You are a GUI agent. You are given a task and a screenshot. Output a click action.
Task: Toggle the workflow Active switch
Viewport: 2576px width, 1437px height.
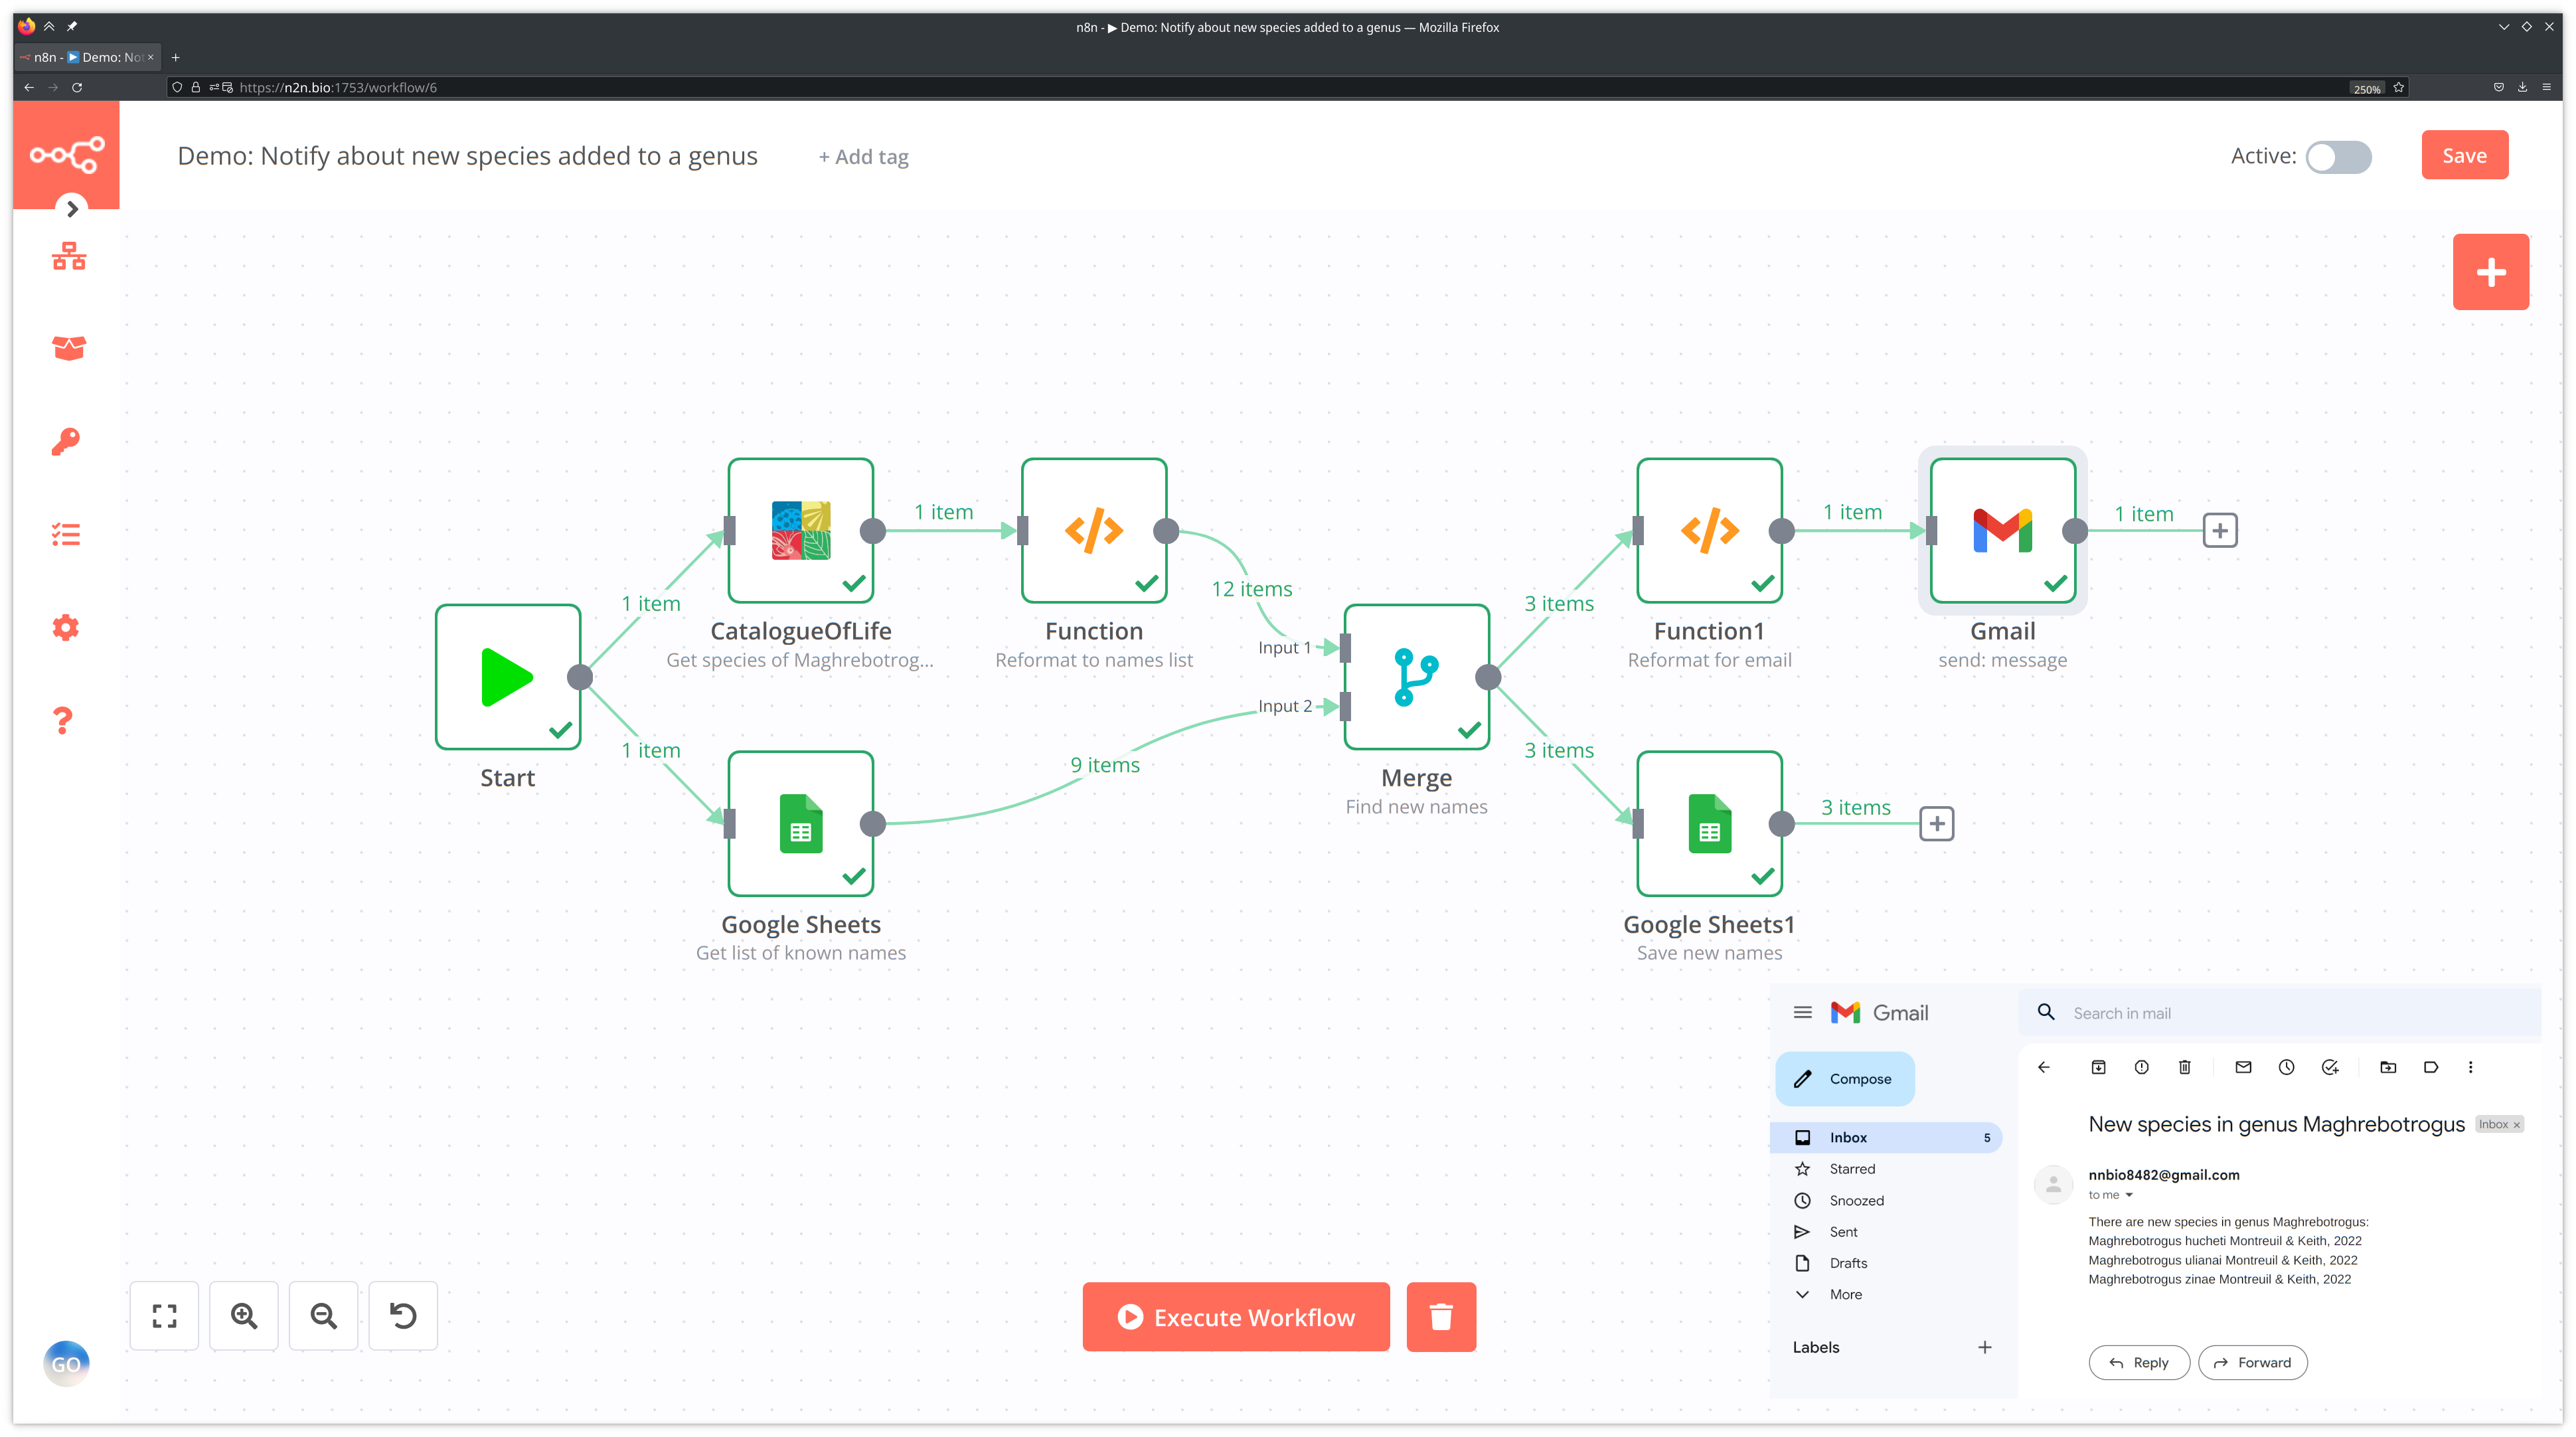click(x=2338, y=156)
